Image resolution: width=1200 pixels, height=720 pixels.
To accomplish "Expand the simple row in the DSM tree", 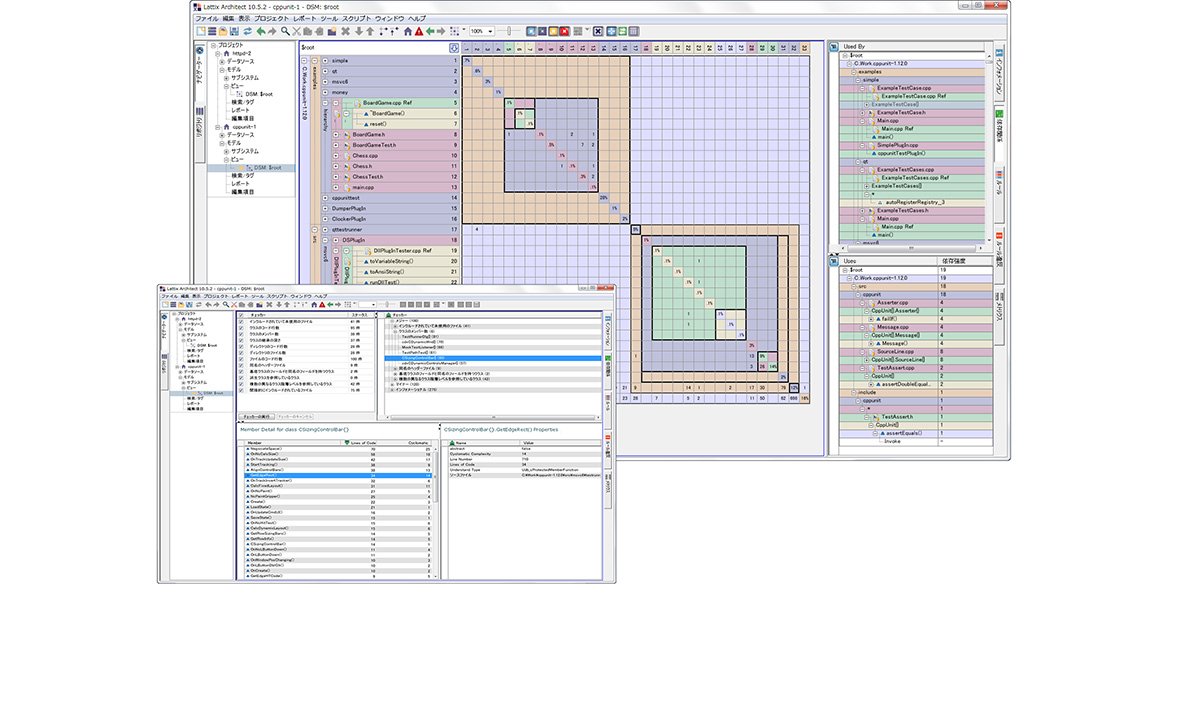I will coord(325,61).
